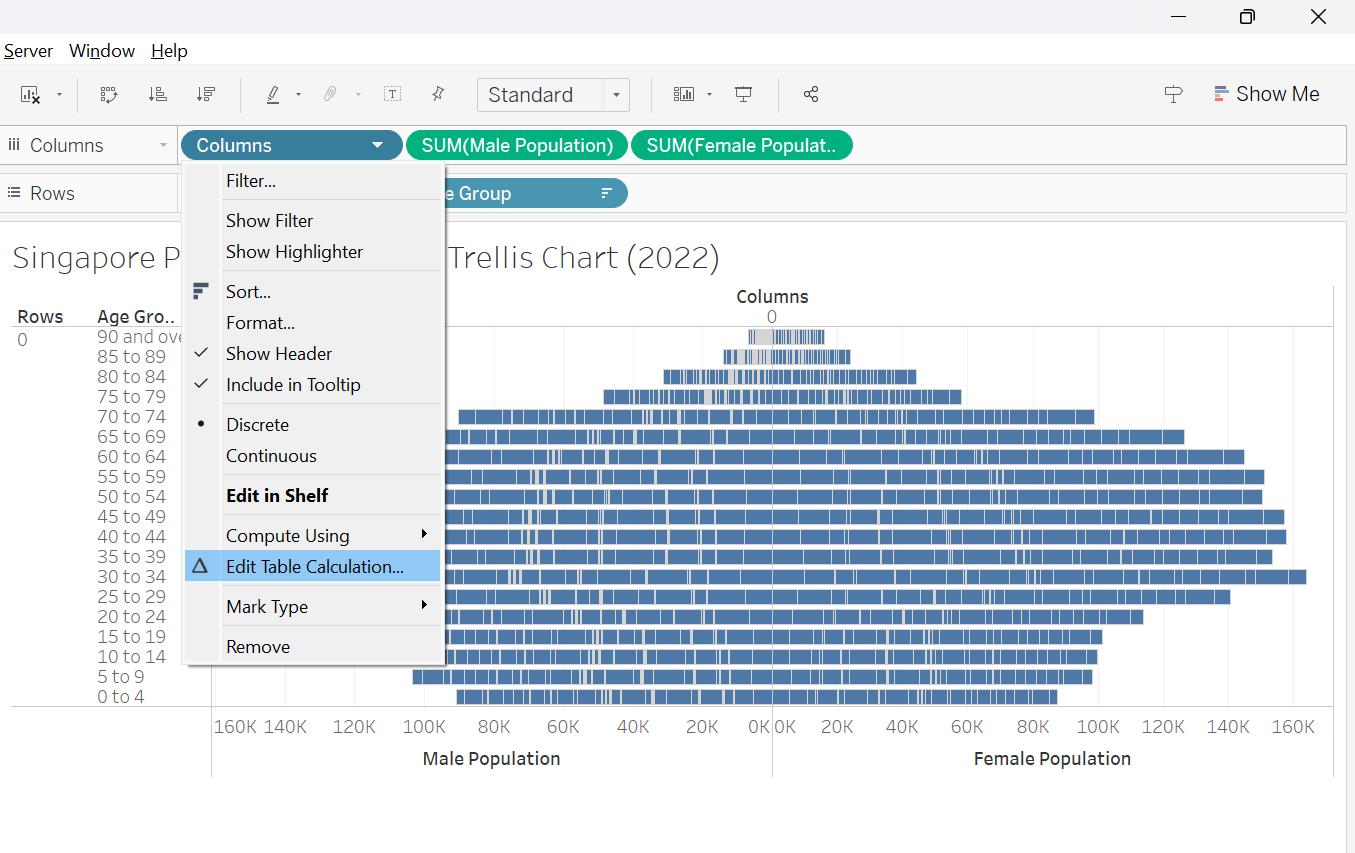The image size is (1355, 853).
Task: Click the Male Population axis title
Action: (x=491, y=759)
